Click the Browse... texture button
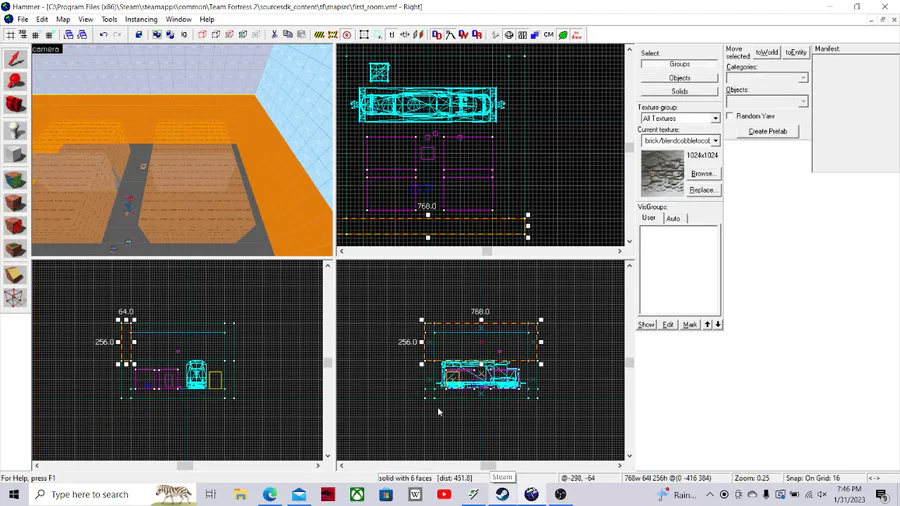Screen dimensions: 900x506 pyautogui.click(x=704, y=173)
